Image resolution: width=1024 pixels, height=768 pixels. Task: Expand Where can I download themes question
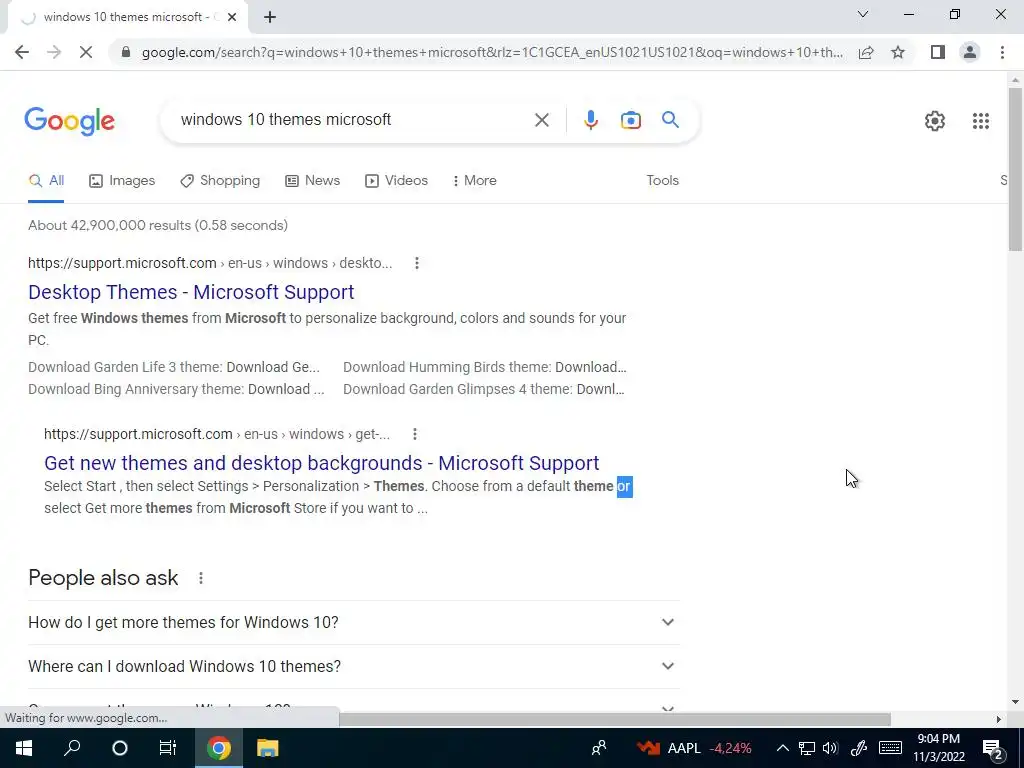point(353,666)
